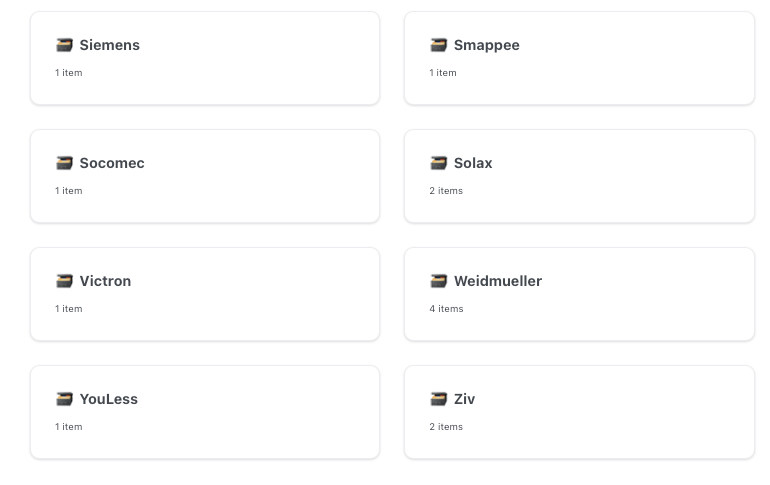Click the card index icon beside Solax
The image size is (770, 485).
pyautogui.click(x=439, y=163)
